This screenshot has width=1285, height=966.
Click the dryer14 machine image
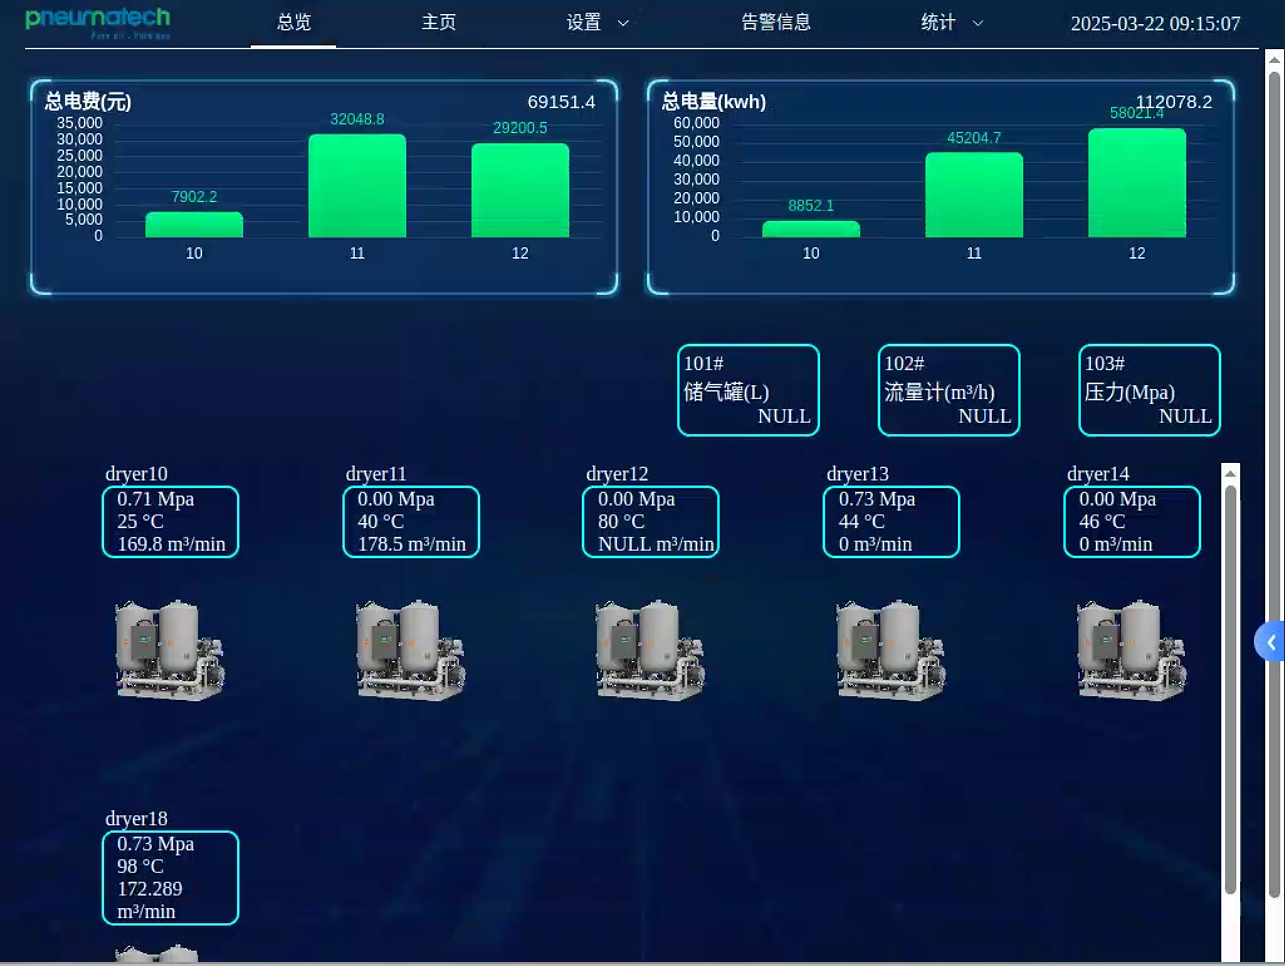[1131, 650]
